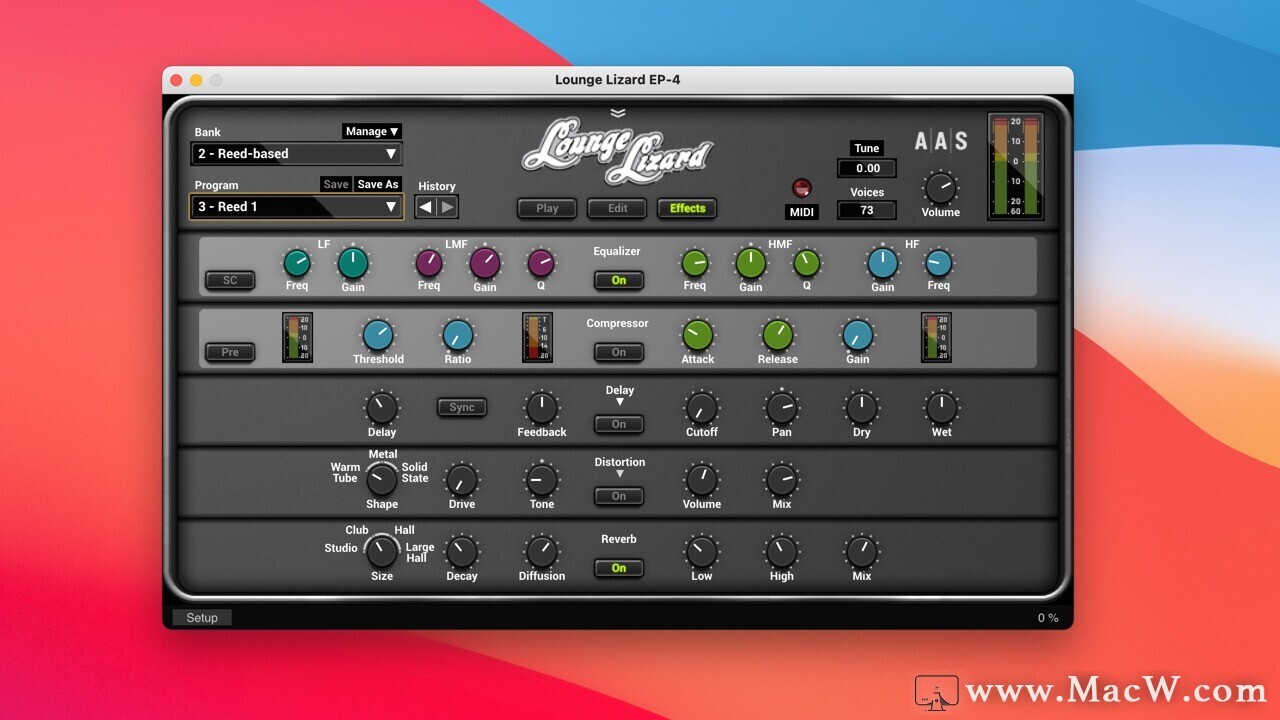
Task: Click the HMF Gain knob
Action: tap(751, 263)
